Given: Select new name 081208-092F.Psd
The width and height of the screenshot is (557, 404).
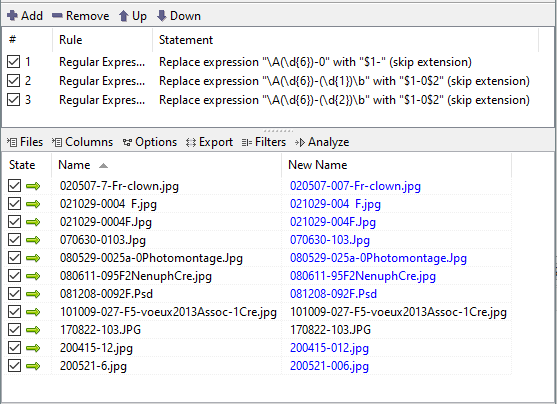Looking at the screenshot, I should tap(333, 294).
